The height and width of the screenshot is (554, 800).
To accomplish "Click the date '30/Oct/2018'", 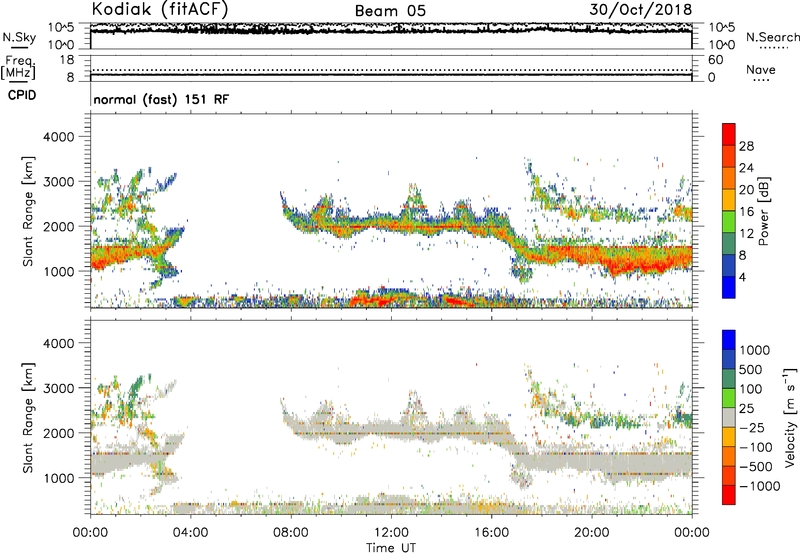I will tap(641, 10).
